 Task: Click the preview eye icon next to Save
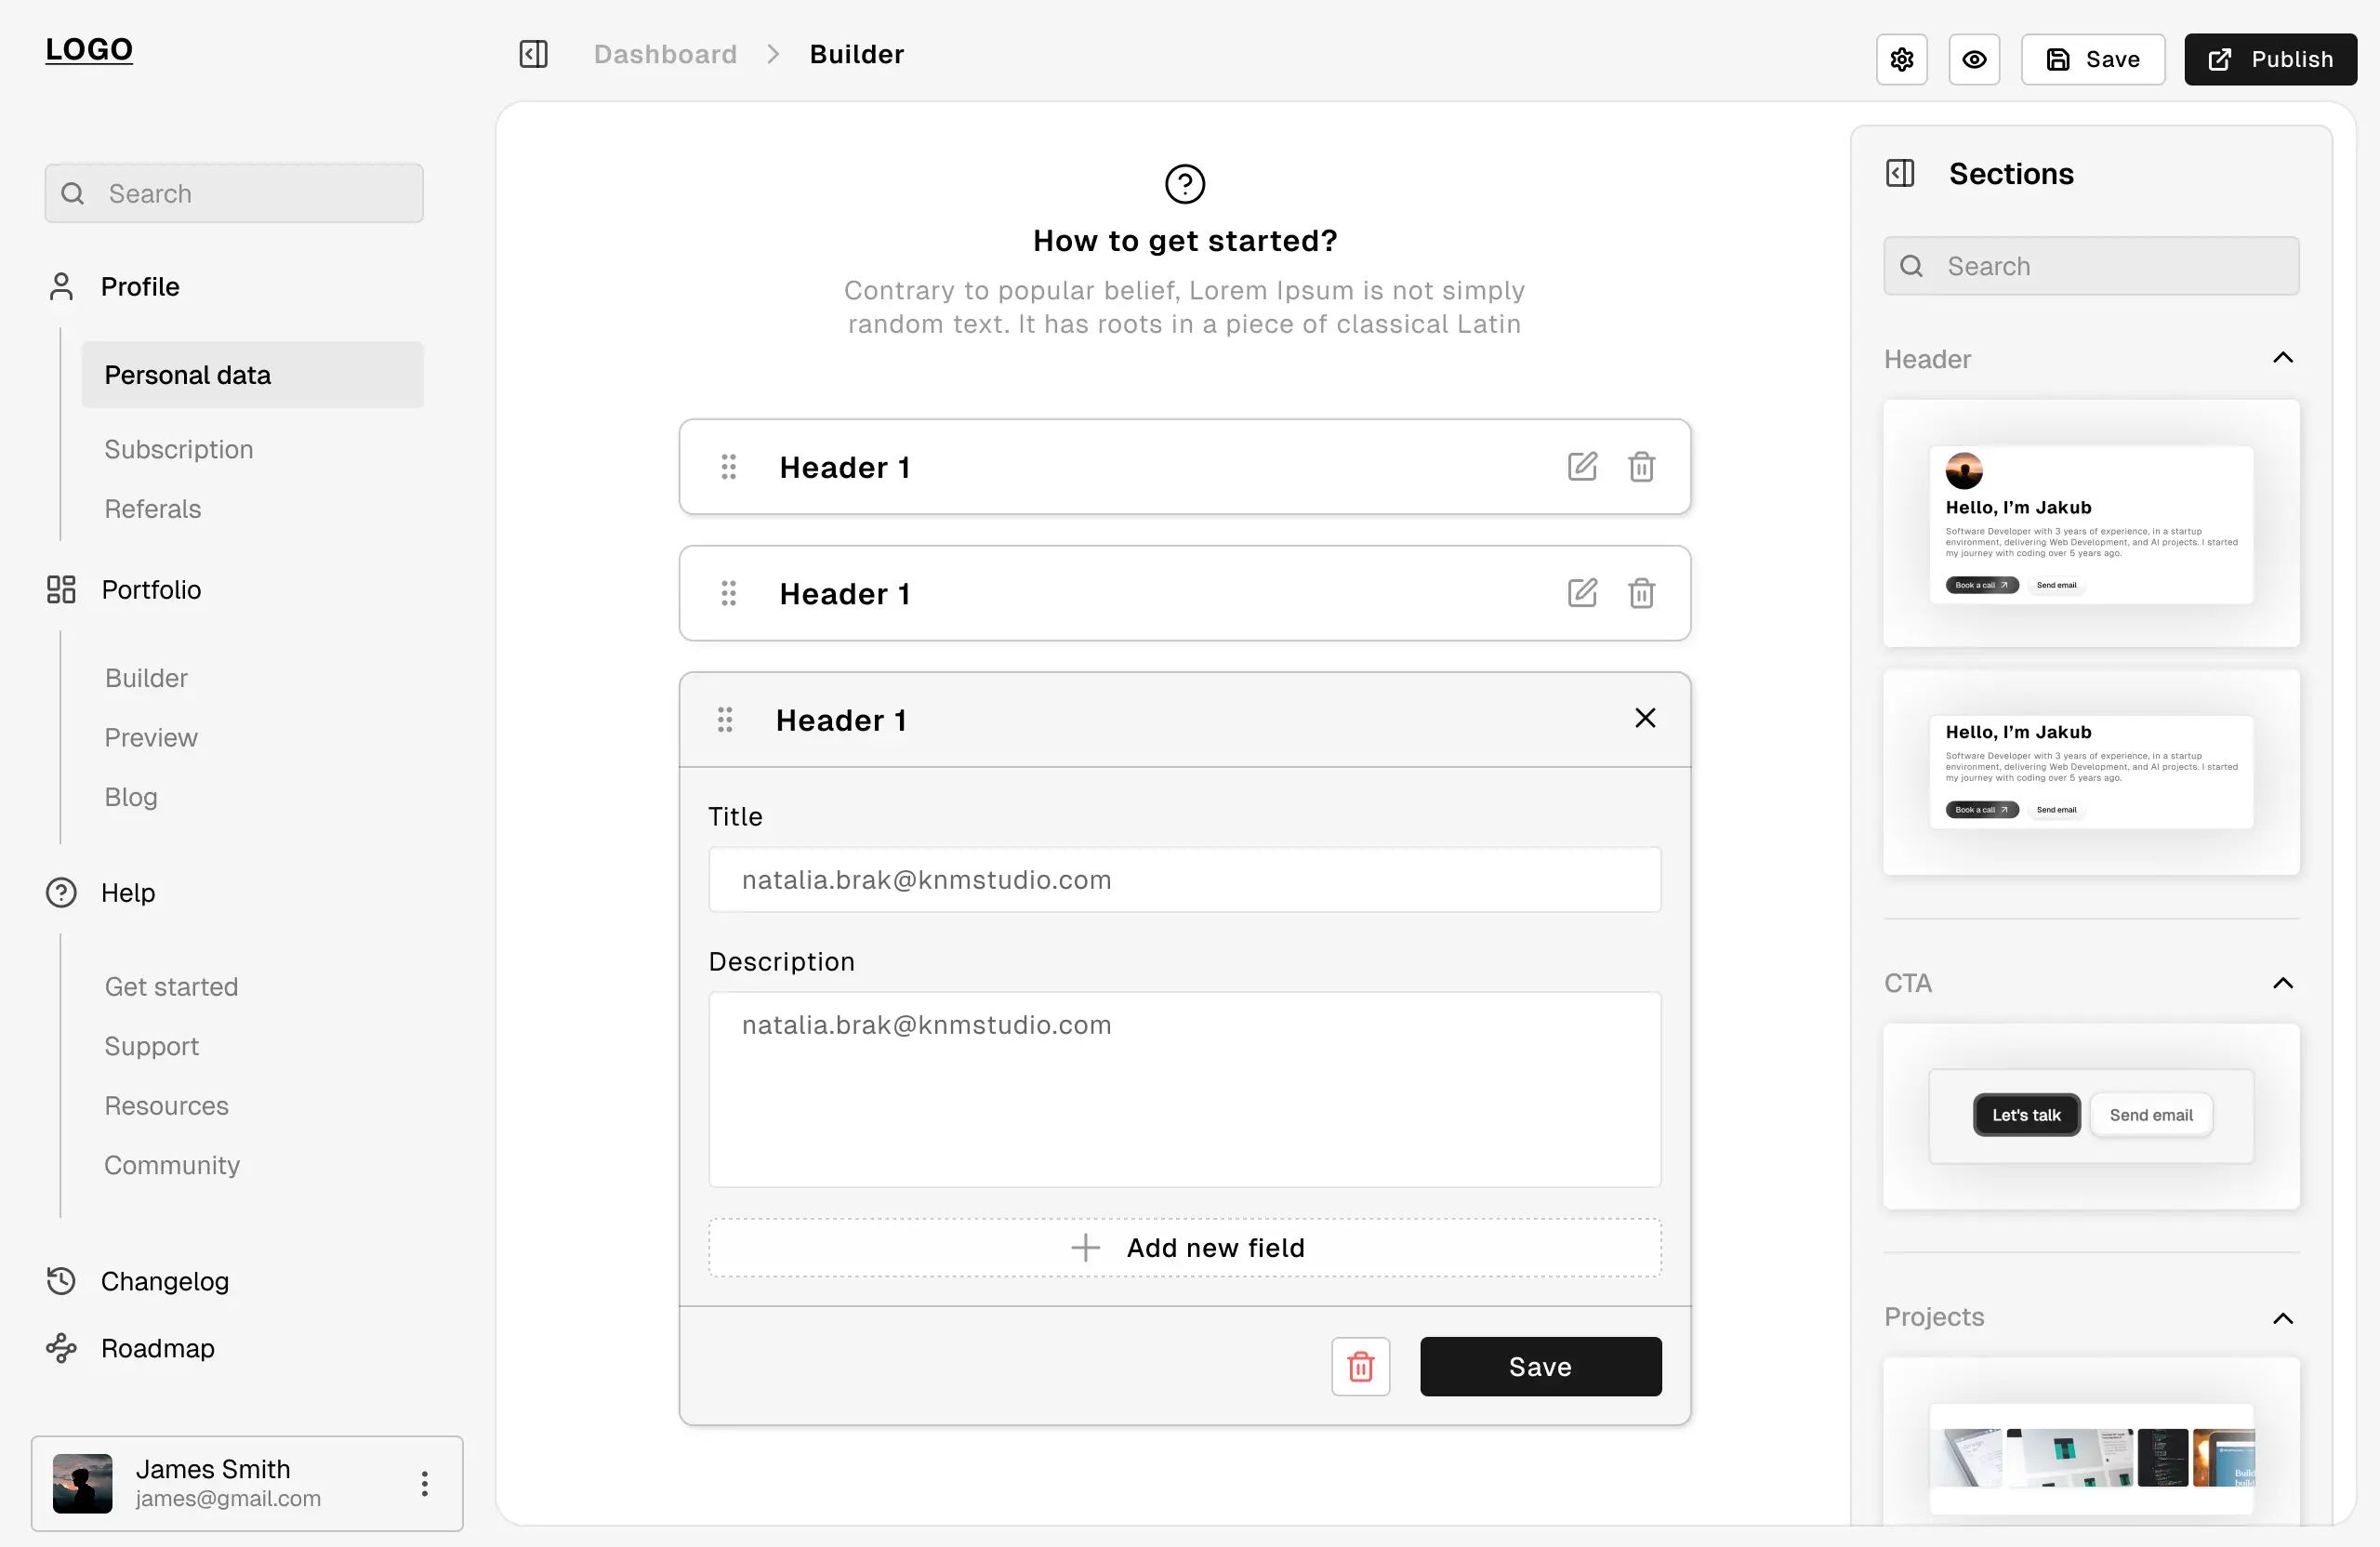1974,59
